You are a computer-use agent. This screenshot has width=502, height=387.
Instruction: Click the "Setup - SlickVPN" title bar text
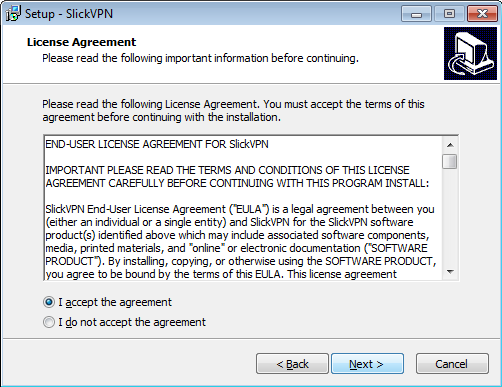point(69,14)
